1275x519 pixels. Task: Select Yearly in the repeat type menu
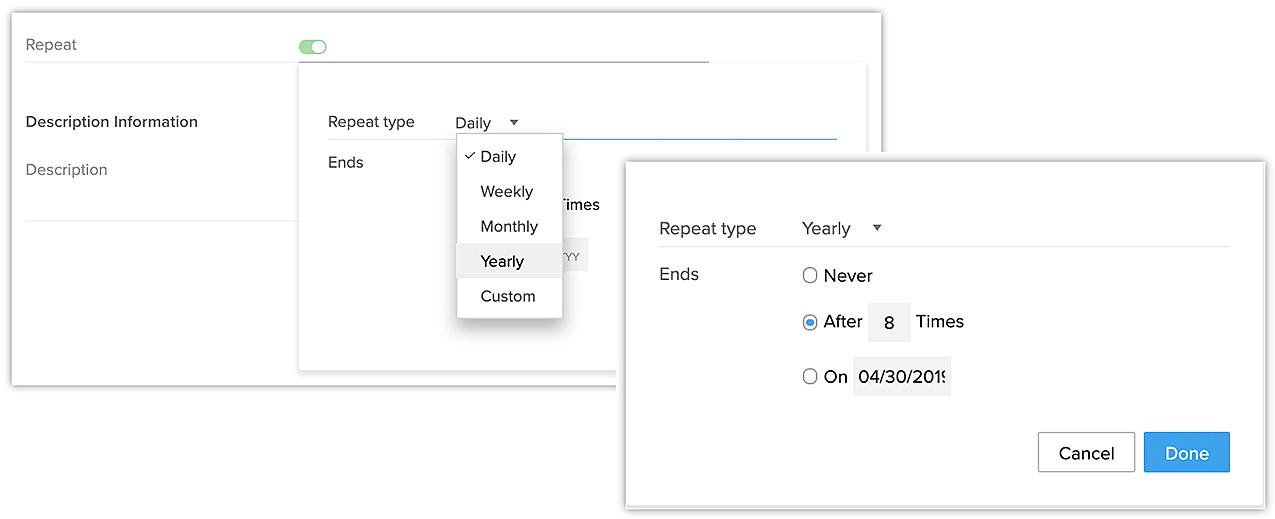pyautogui.click(x=502, y=262)
